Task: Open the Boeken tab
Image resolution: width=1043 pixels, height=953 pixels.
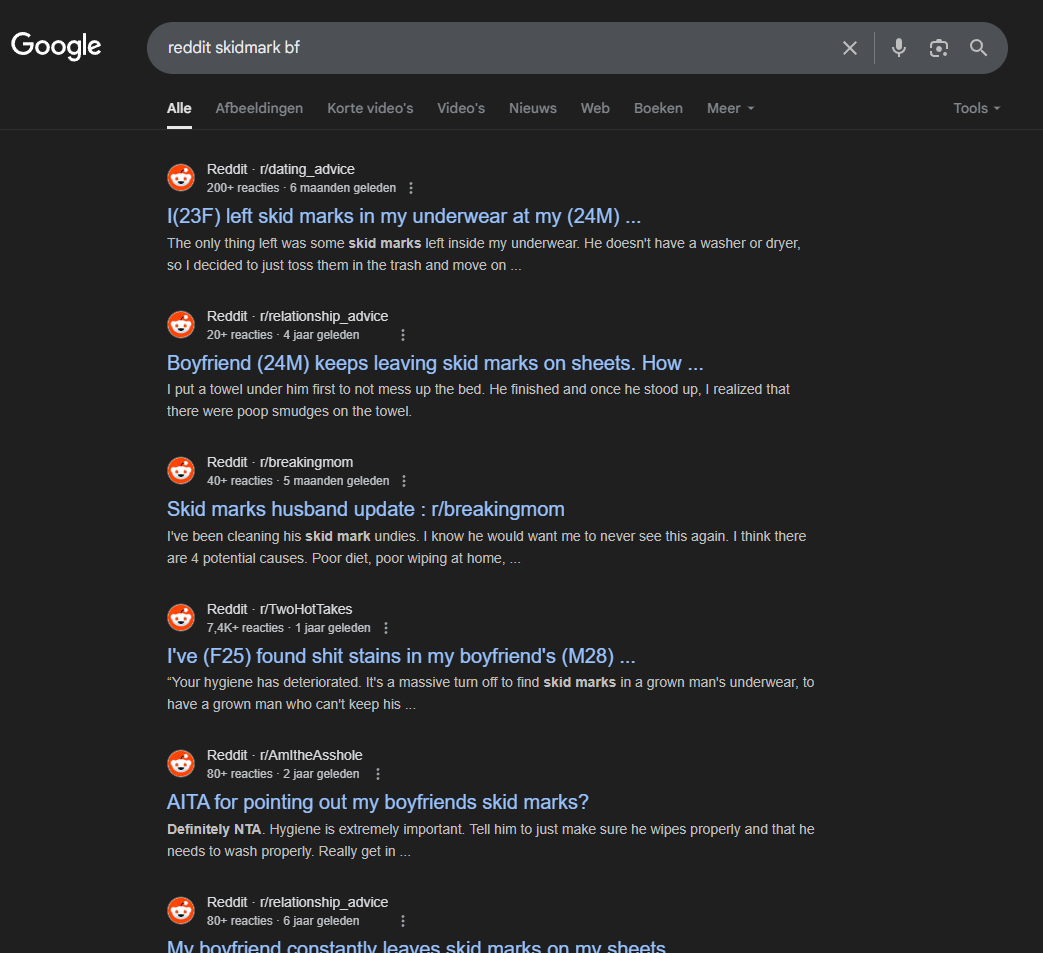Action: 658,108
